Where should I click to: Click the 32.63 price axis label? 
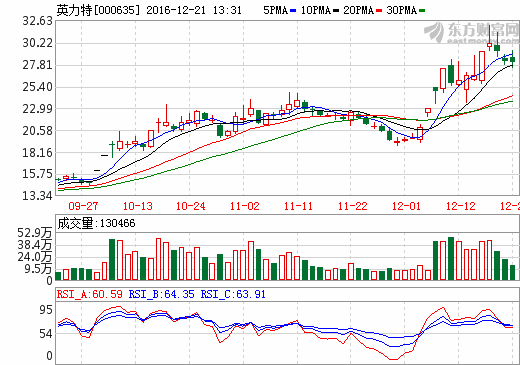(37, 21)
